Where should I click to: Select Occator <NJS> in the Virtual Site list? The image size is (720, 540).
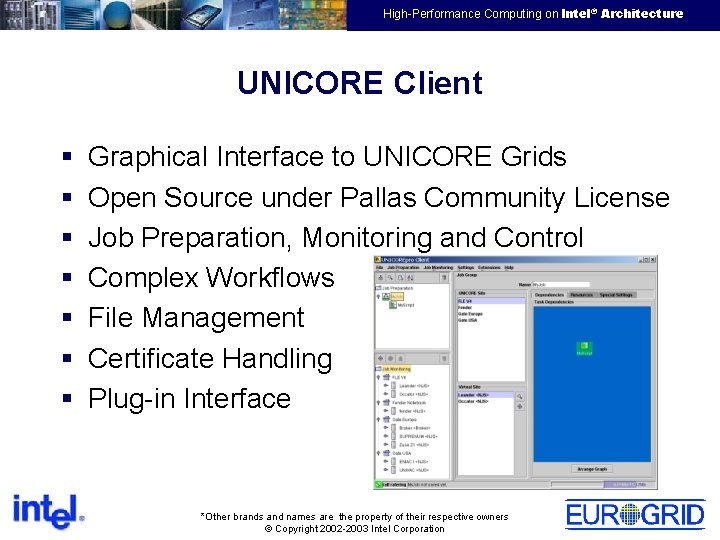coord(485,401)
